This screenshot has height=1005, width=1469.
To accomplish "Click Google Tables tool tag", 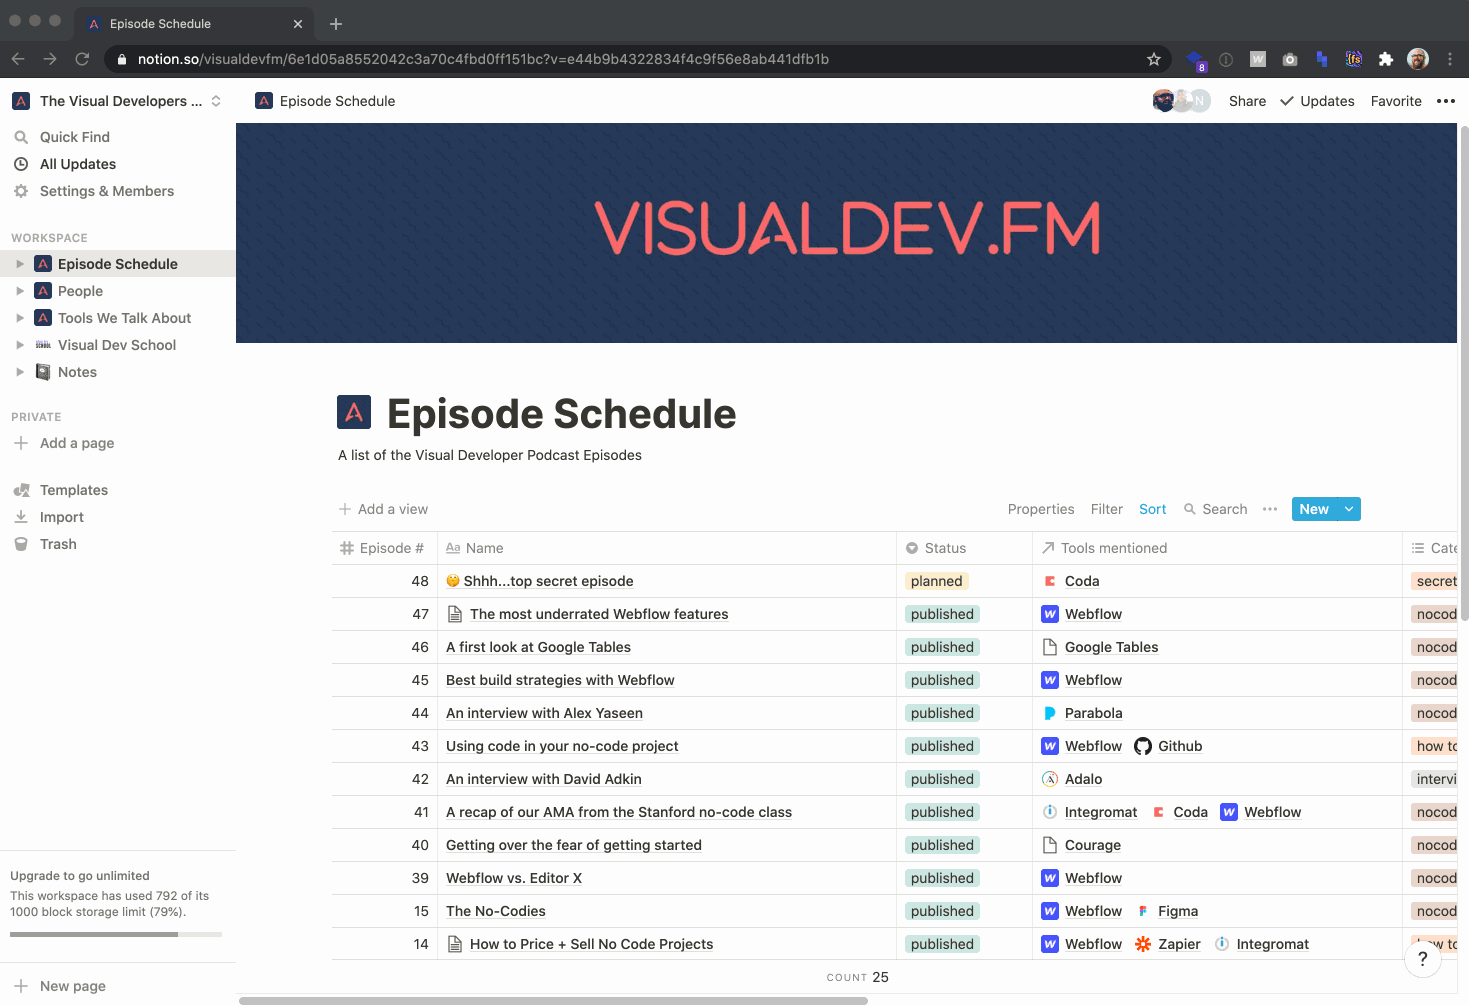I will 1100,647.
